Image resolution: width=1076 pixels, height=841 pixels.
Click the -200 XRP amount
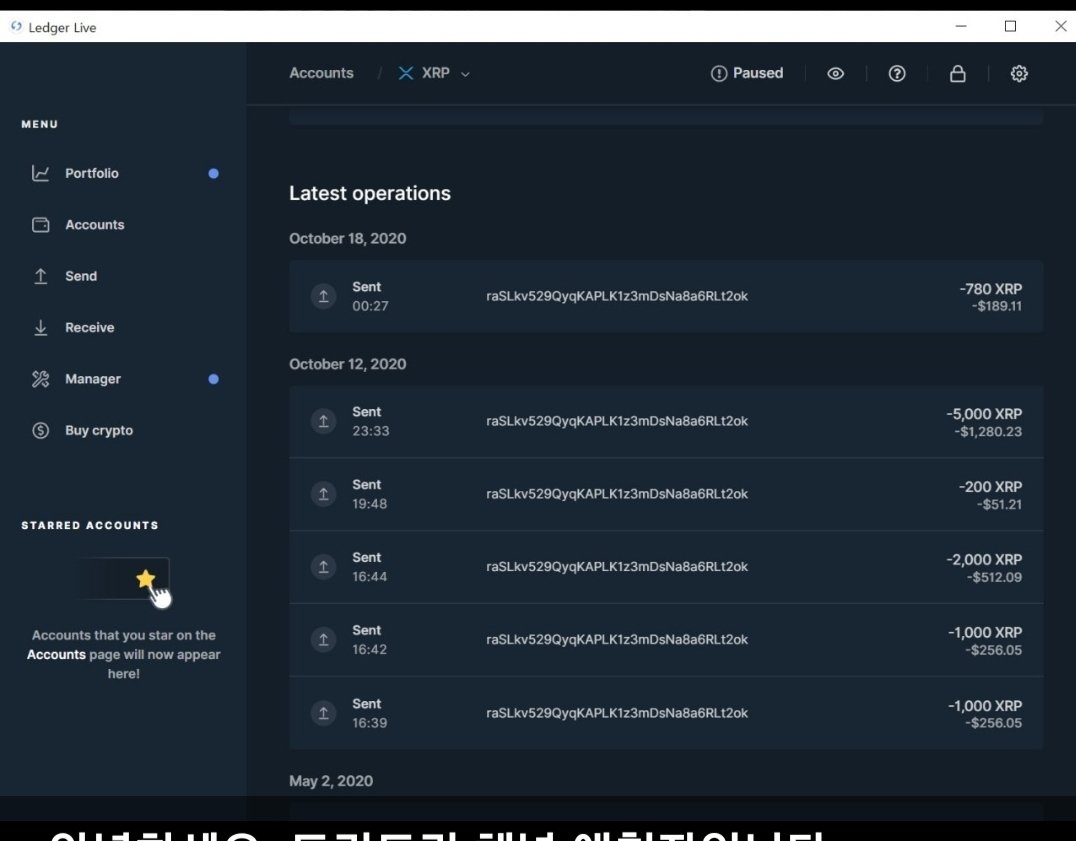(990, 486)
